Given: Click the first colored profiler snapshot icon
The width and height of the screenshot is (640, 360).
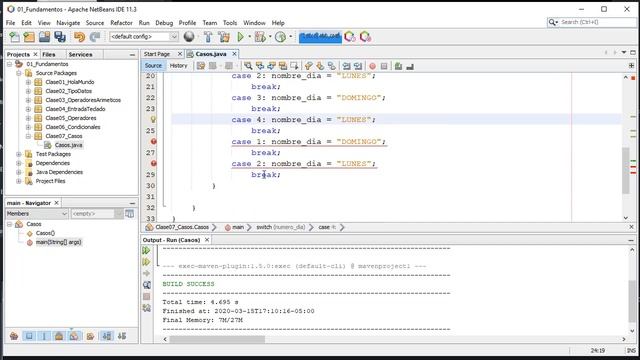Looking at the screenshot, I should (350, 37).
